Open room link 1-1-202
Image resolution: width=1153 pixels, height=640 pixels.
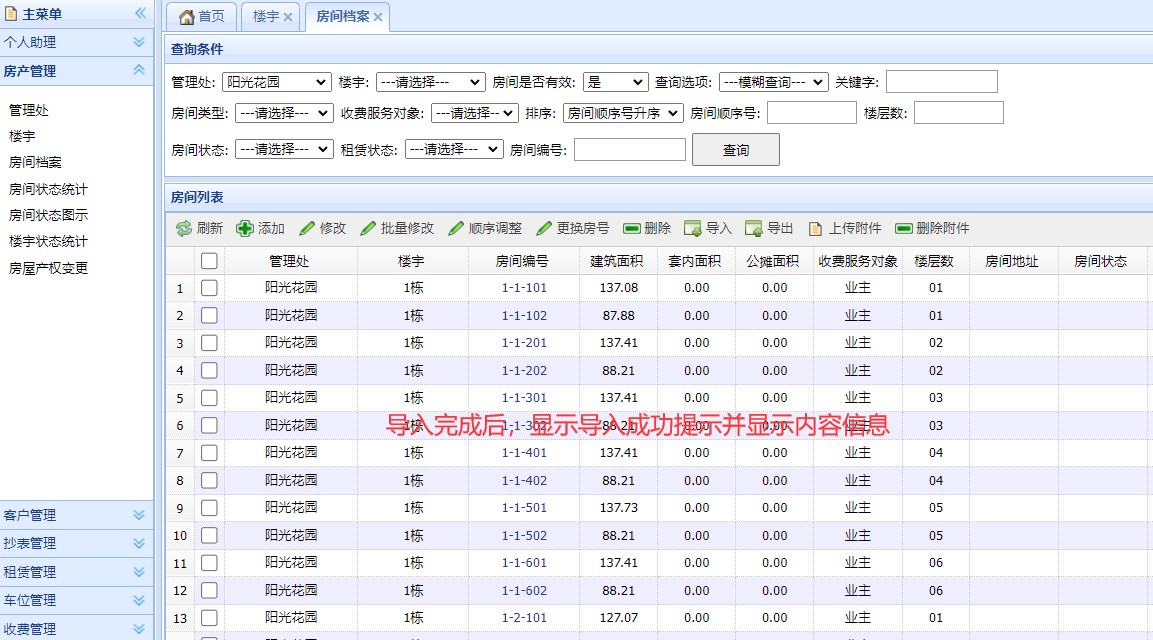524,371
